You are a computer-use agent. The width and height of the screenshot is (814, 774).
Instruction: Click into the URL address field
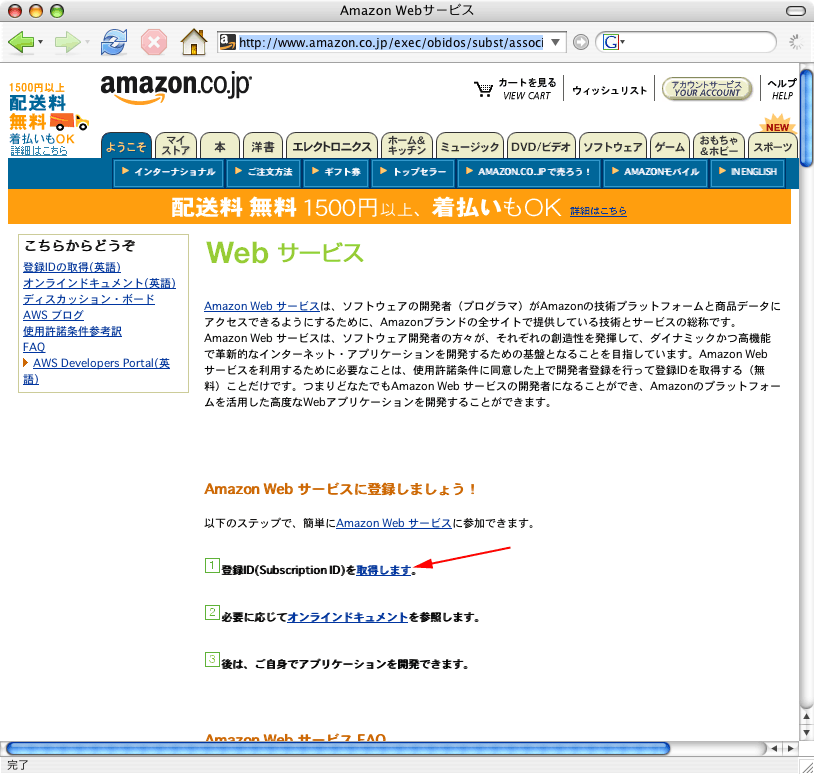[391, 42]
